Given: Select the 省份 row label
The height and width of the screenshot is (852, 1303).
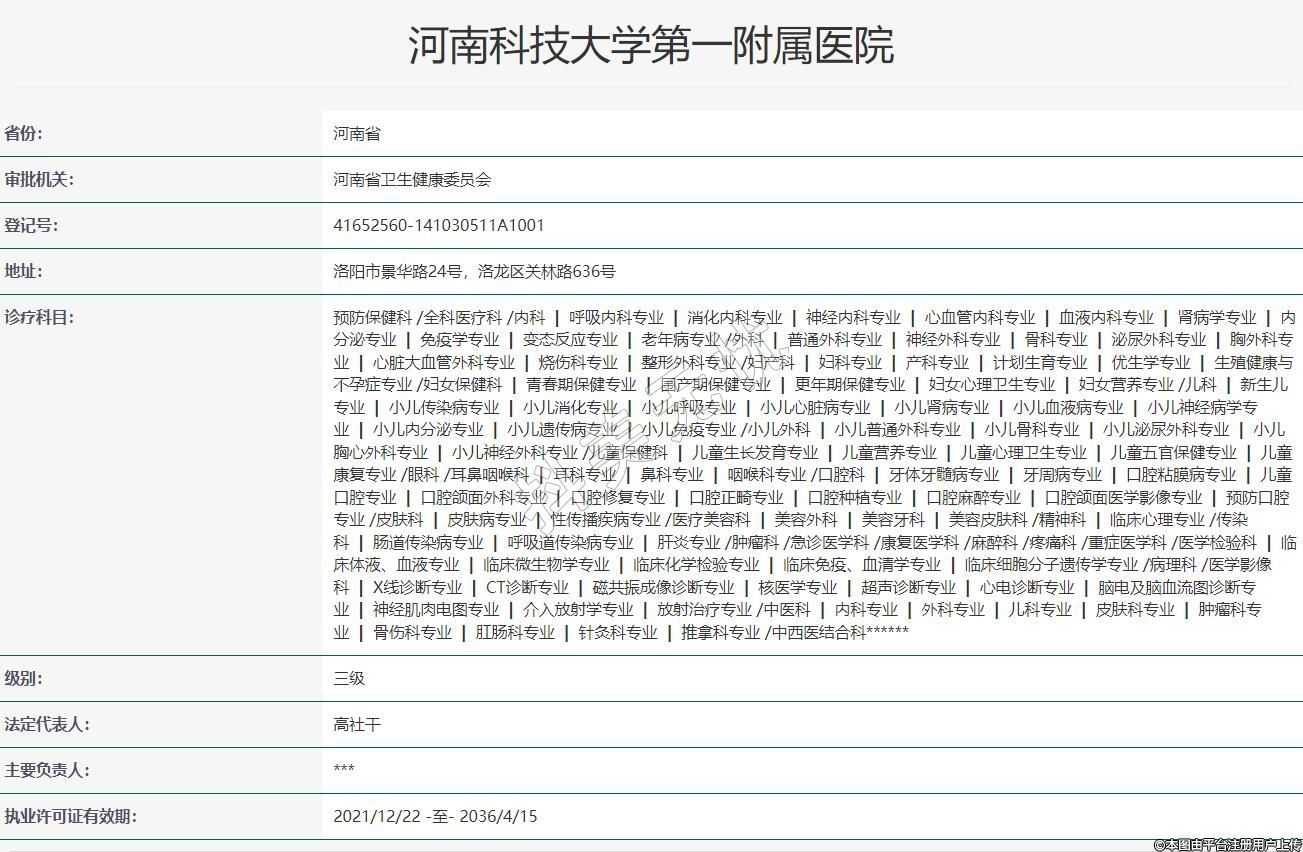Looking at the screenshot, I should click(24, 134).
